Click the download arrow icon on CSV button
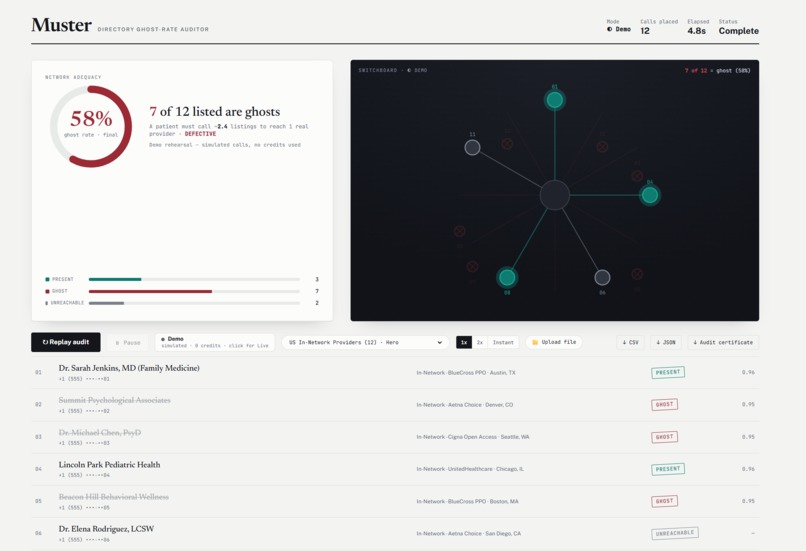The image size is (806, 551). click(624, 342)
